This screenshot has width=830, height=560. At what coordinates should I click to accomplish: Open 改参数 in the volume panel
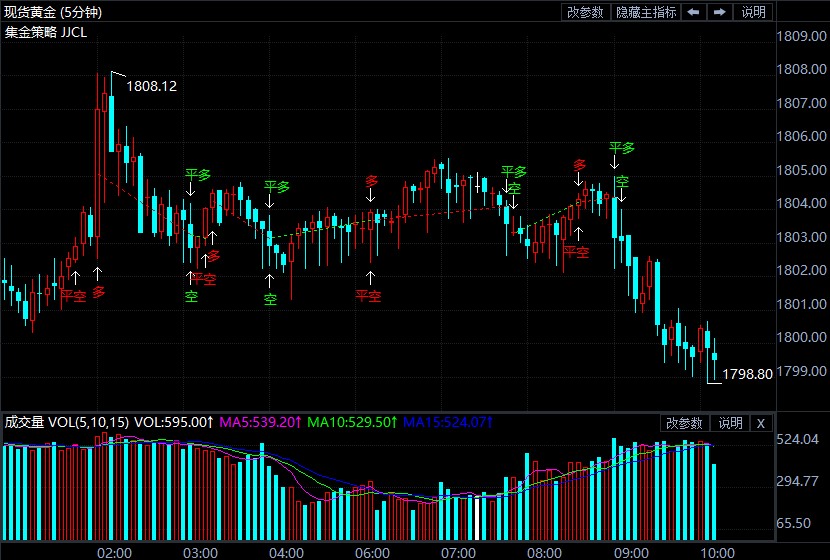coord(685,423)
